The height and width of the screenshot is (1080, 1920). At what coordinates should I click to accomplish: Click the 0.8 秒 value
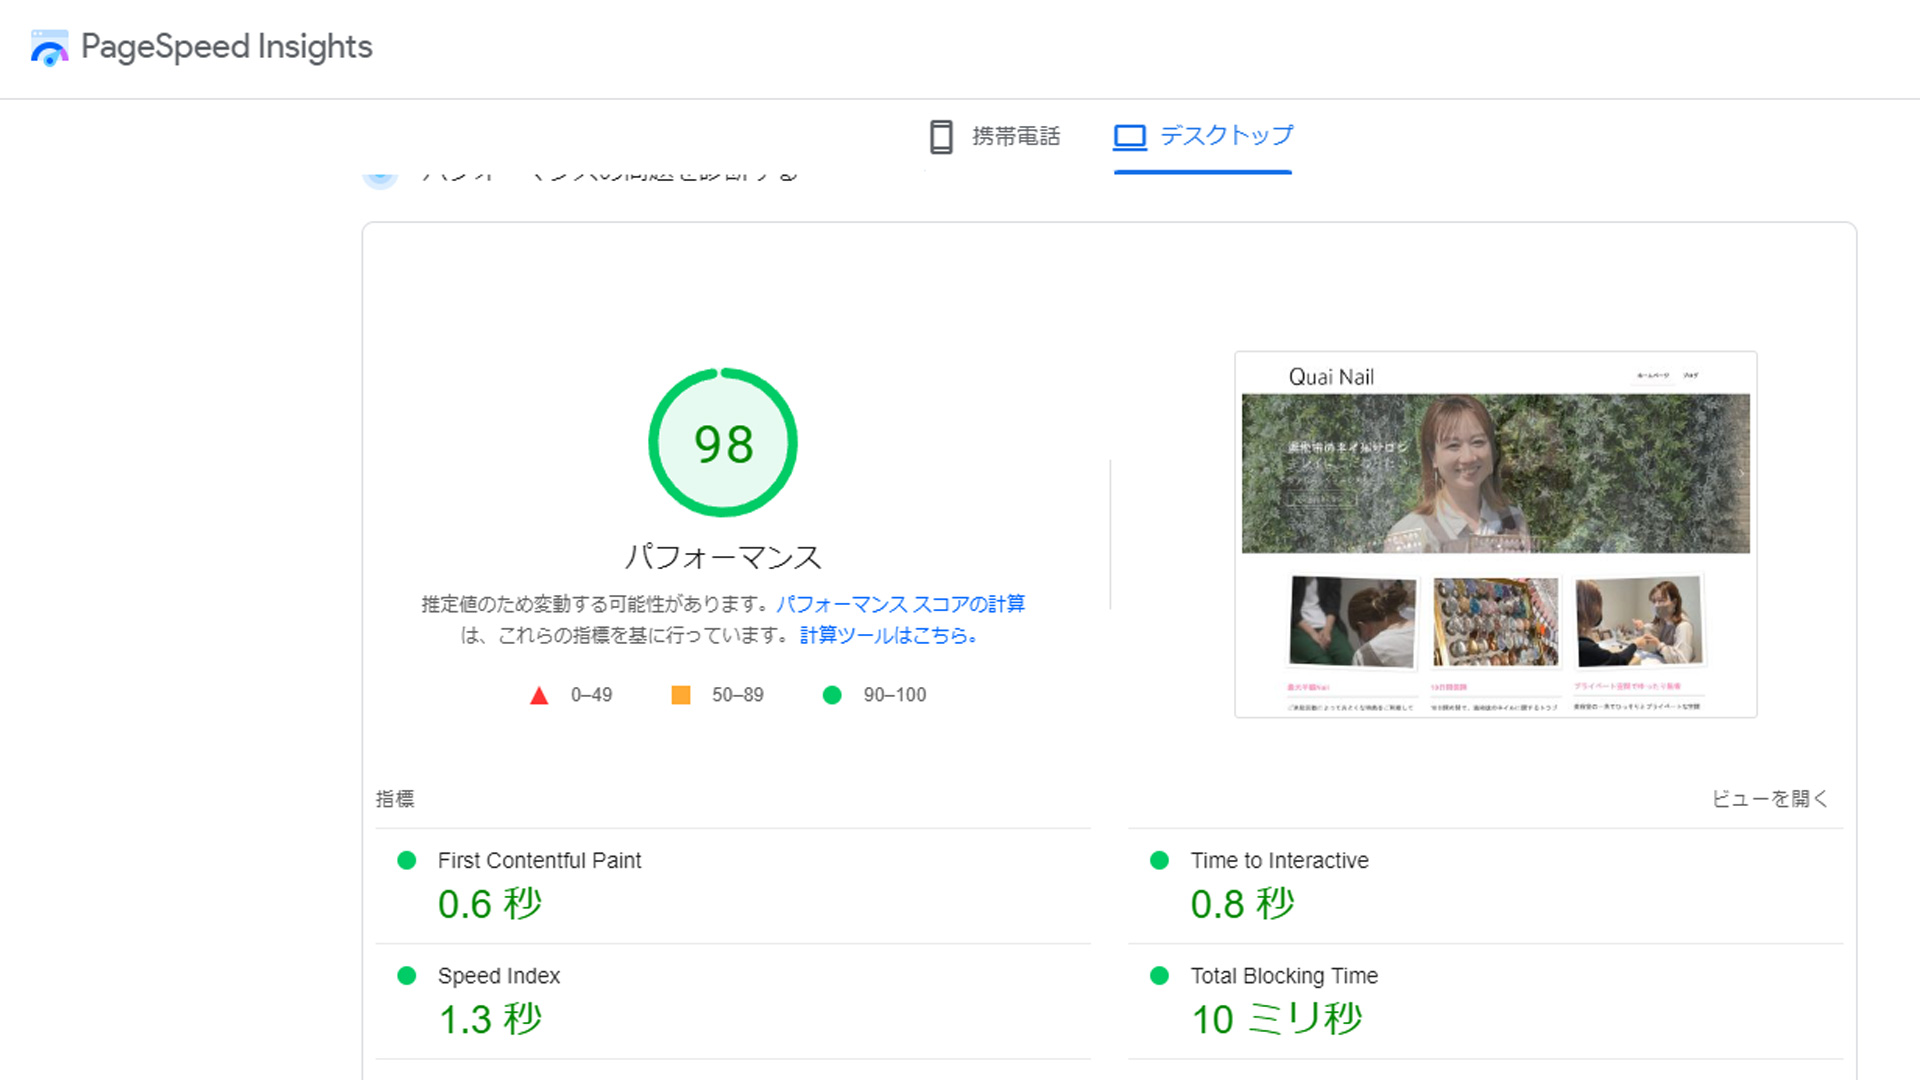tap(1242, 904)
